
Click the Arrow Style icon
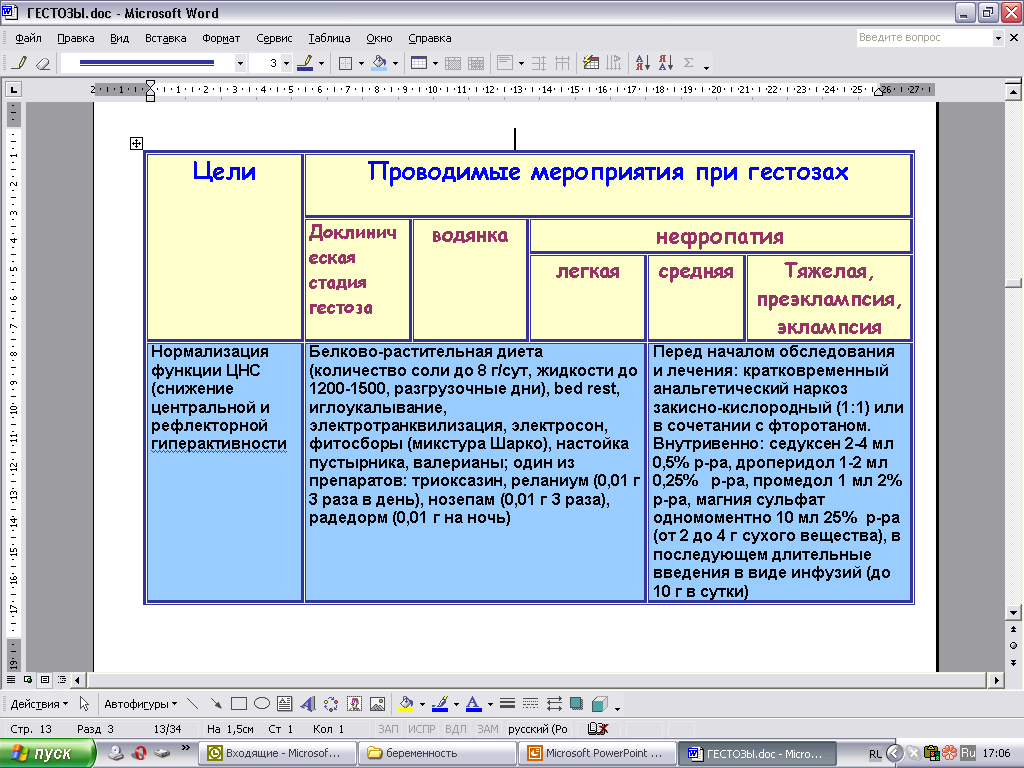click(554, 703)
